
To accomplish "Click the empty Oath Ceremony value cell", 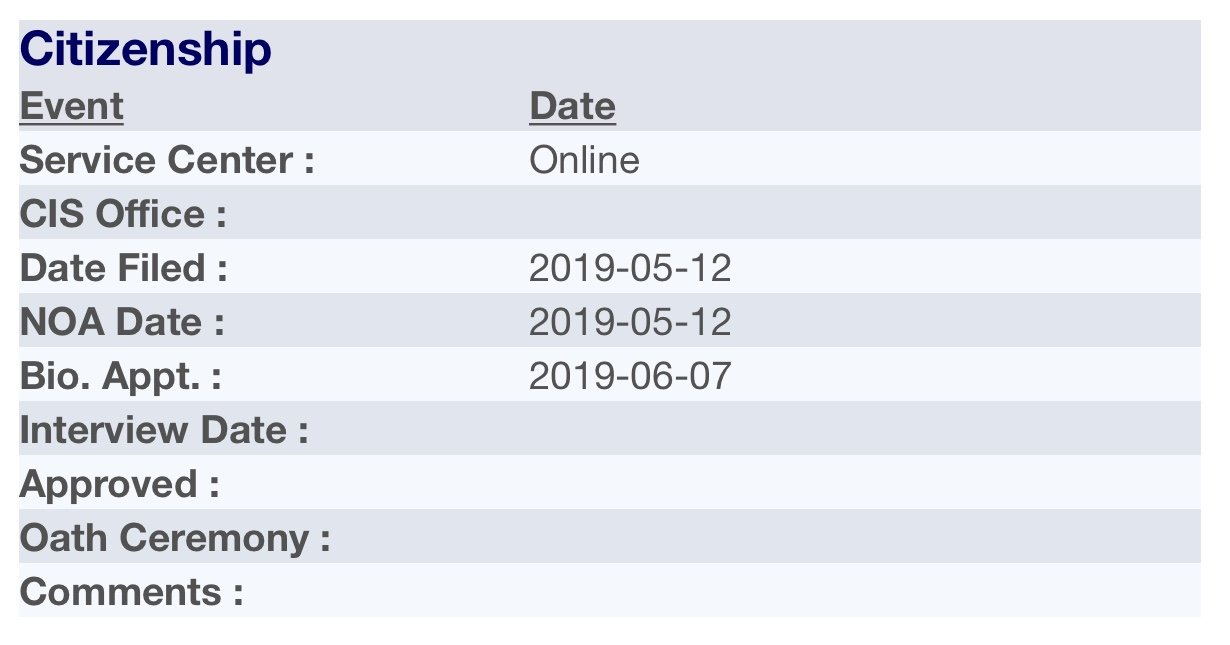I will tap(864, 536).
